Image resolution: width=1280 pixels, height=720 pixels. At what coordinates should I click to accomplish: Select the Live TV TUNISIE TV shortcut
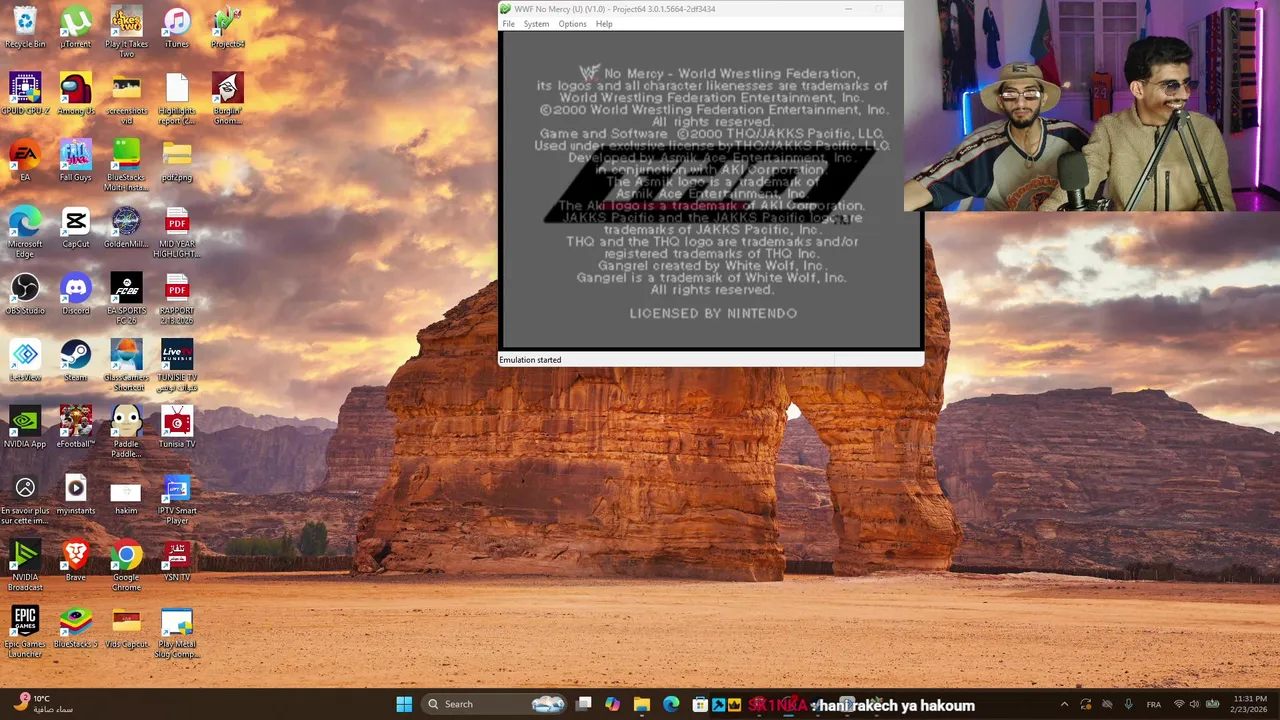coord(177,365)
